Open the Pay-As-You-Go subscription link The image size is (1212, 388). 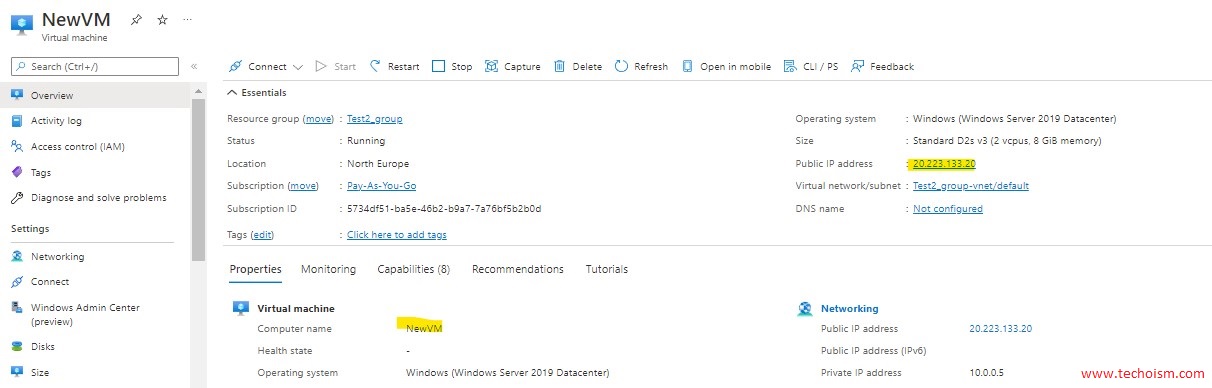[381, 186]
